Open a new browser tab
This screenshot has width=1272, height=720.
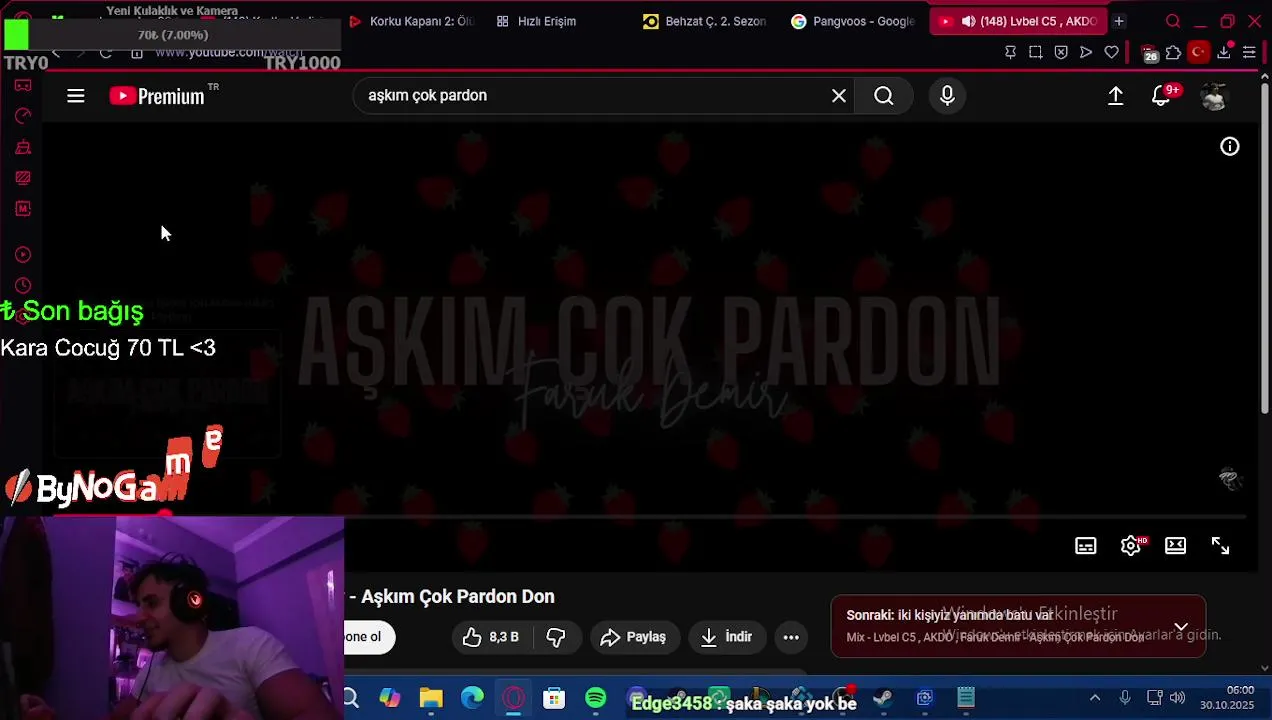pyautogui.click(x=1119, y=21)
